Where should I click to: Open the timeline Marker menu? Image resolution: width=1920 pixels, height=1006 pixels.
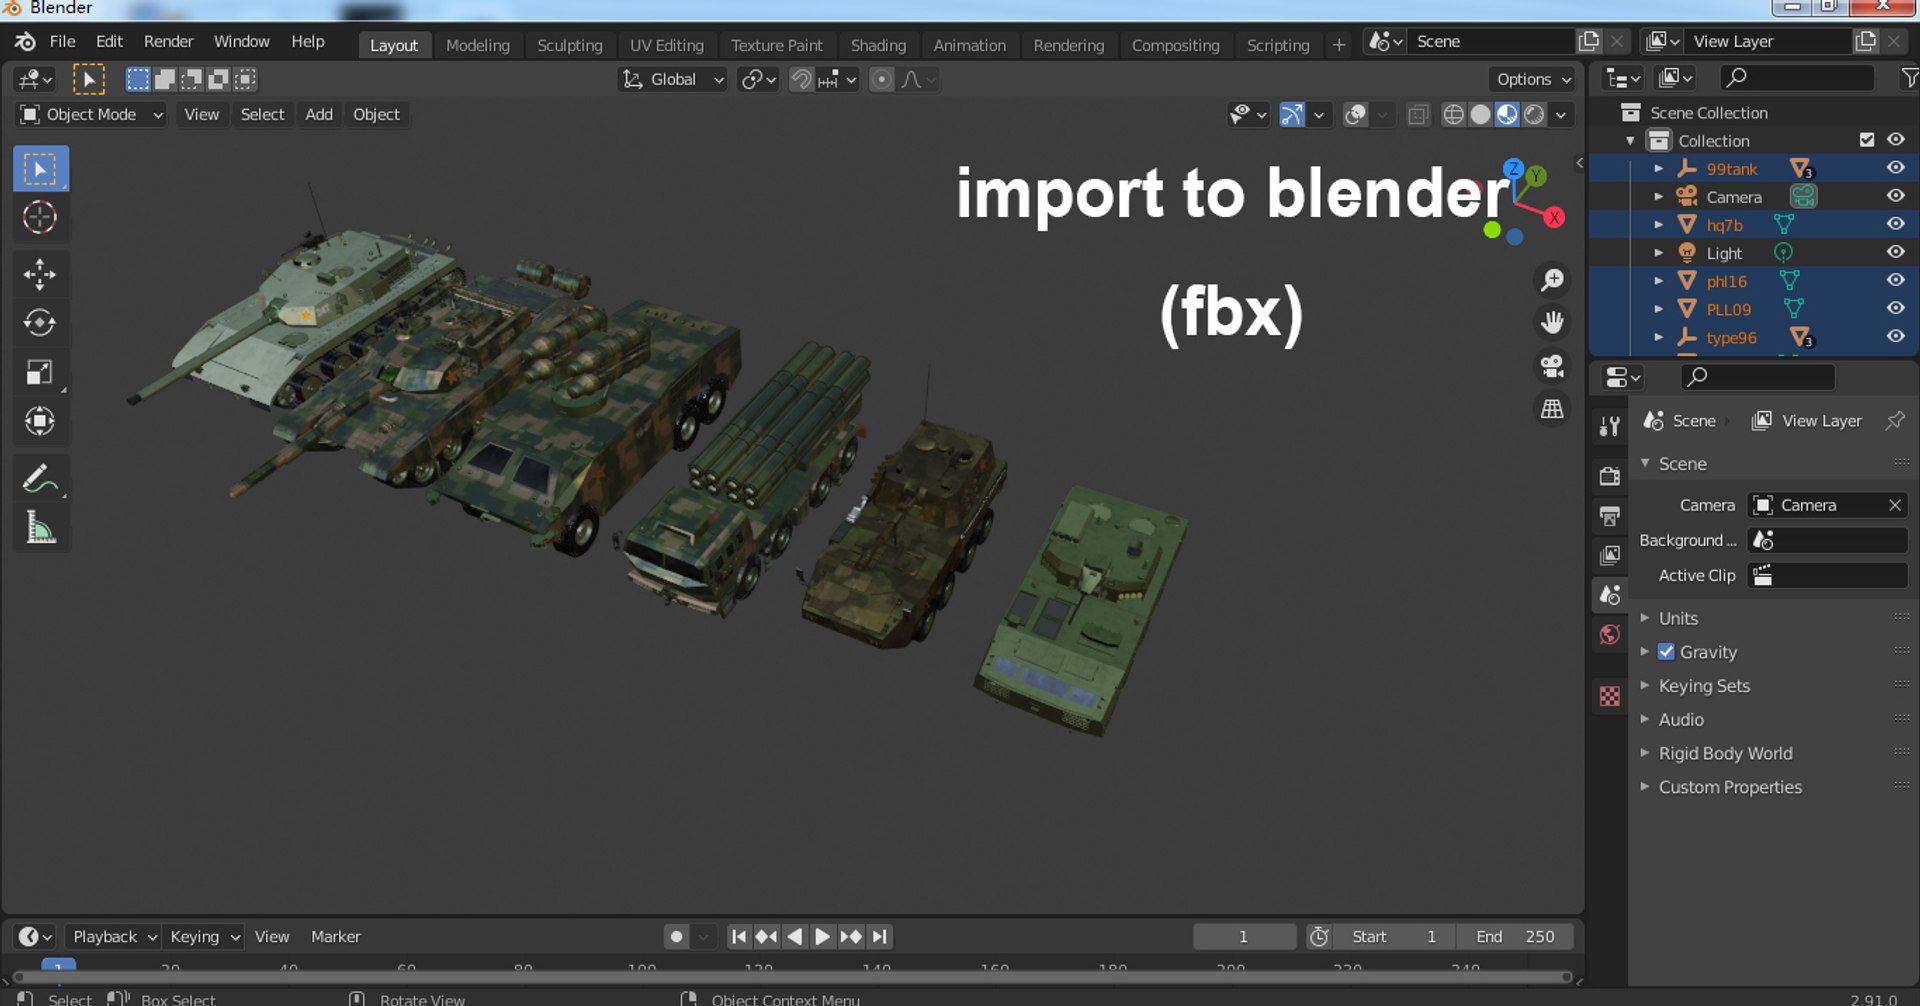335,937
